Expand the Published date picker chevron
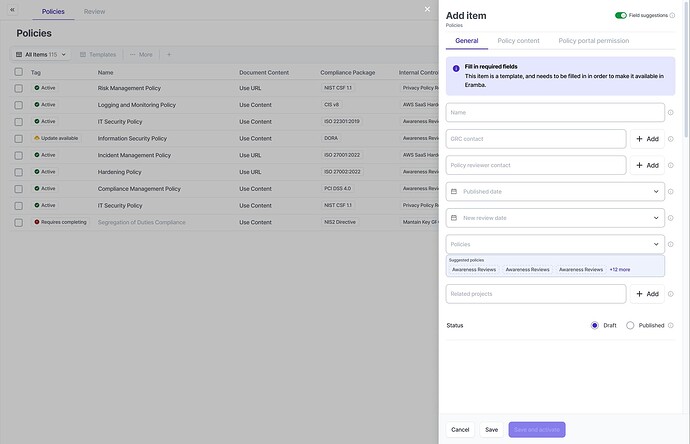 point(656,191)
